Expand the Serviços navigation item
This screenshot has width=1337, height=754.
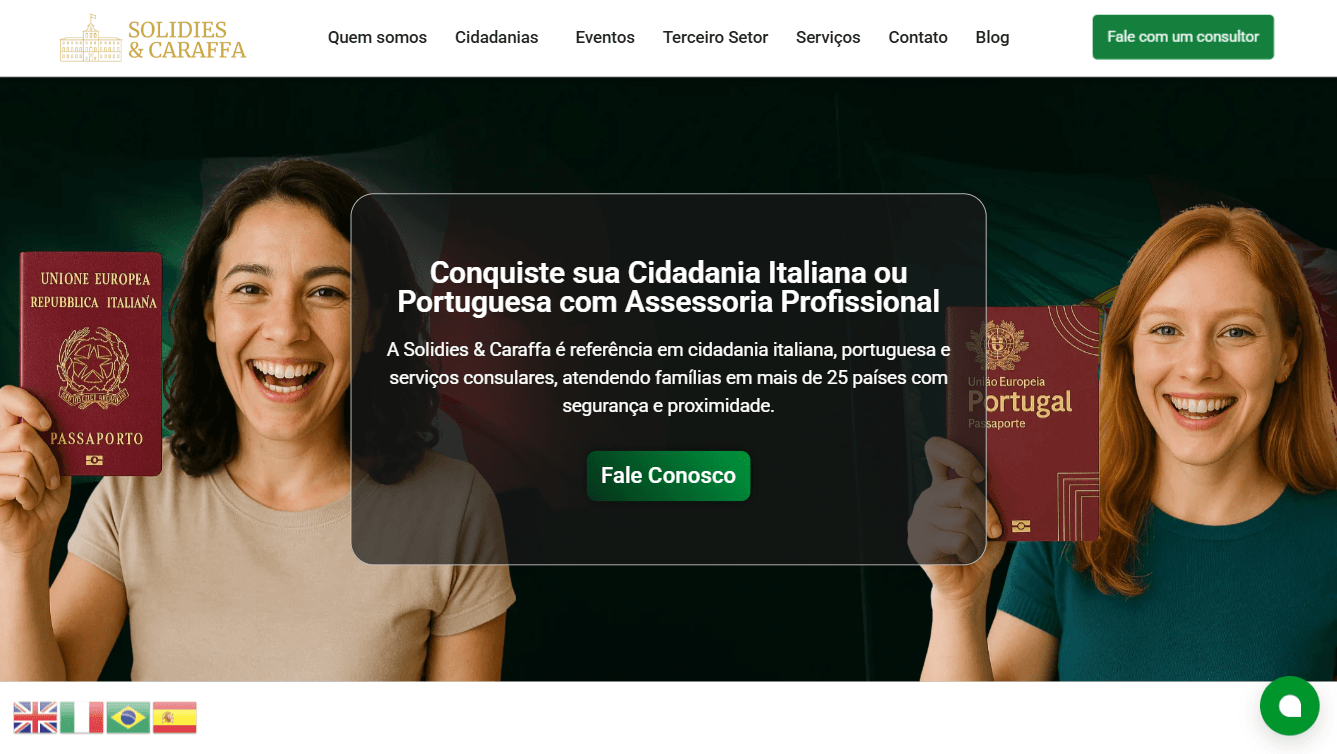pos(828,38)
